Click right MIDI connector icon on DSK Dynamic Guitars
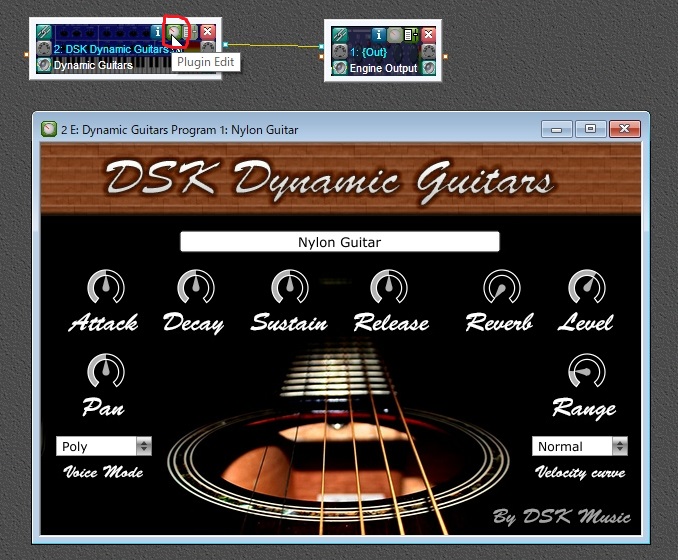This screenshot has width=678, height=560. [208, 48]
